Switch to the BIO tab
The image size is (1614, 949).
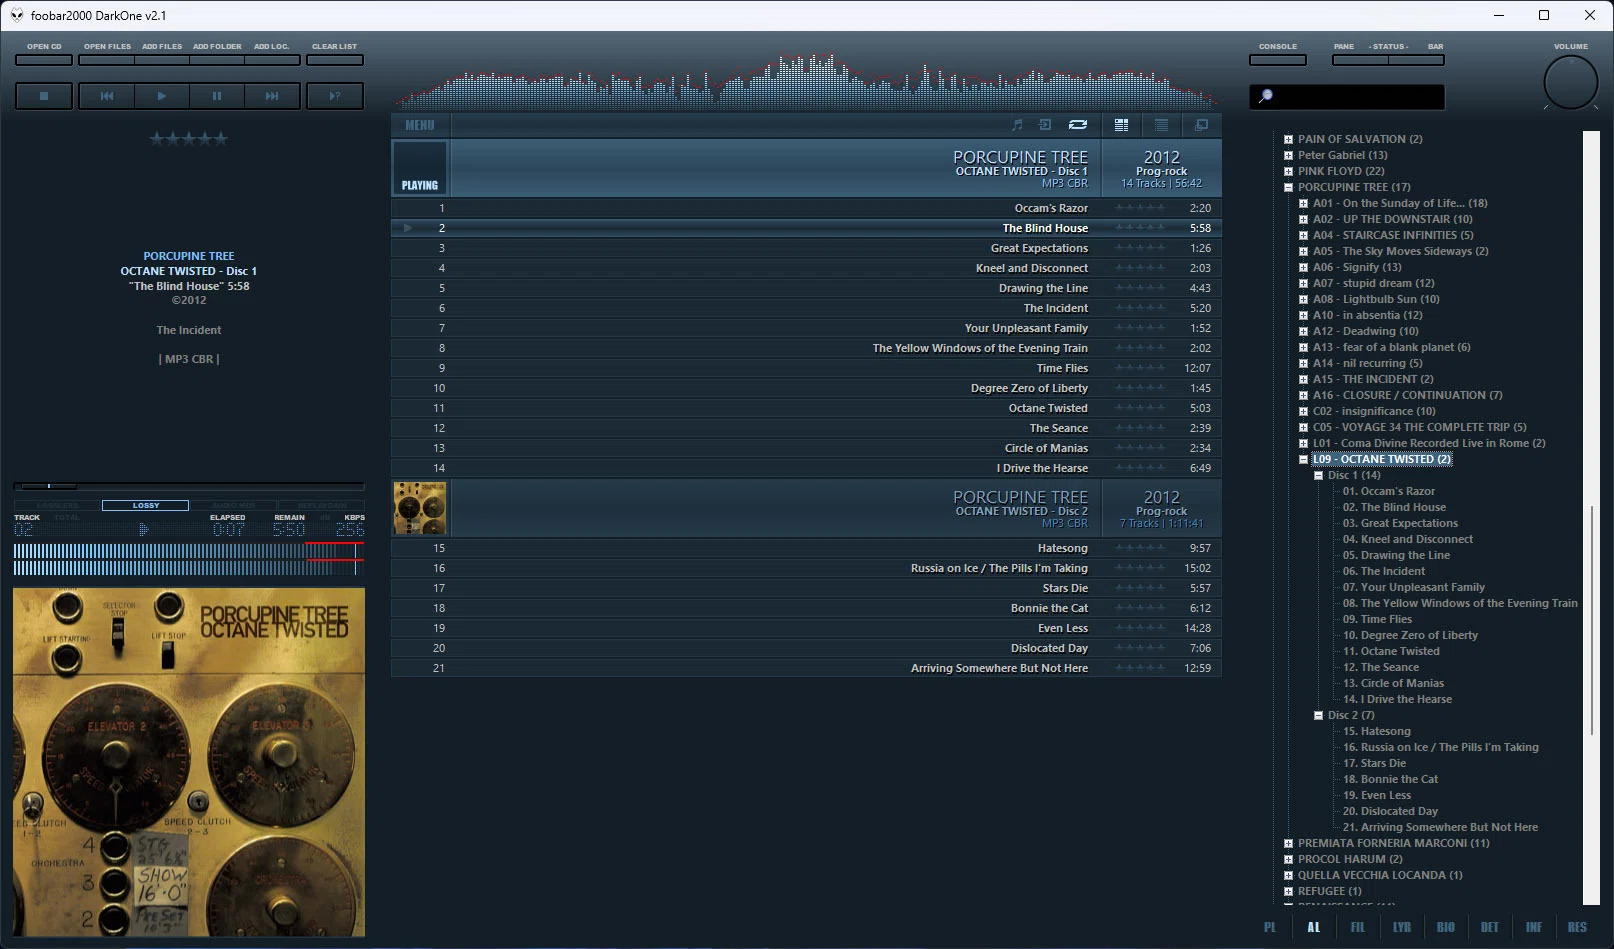tap(1446, 927)
